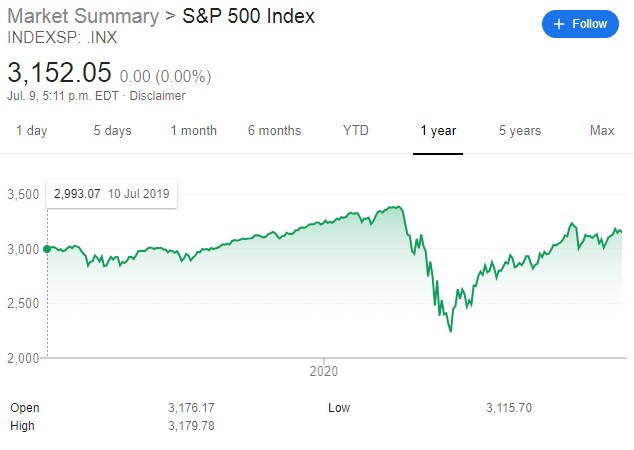The image size is (634, 450).
Task: View the 5 years range
Action: 520,131
